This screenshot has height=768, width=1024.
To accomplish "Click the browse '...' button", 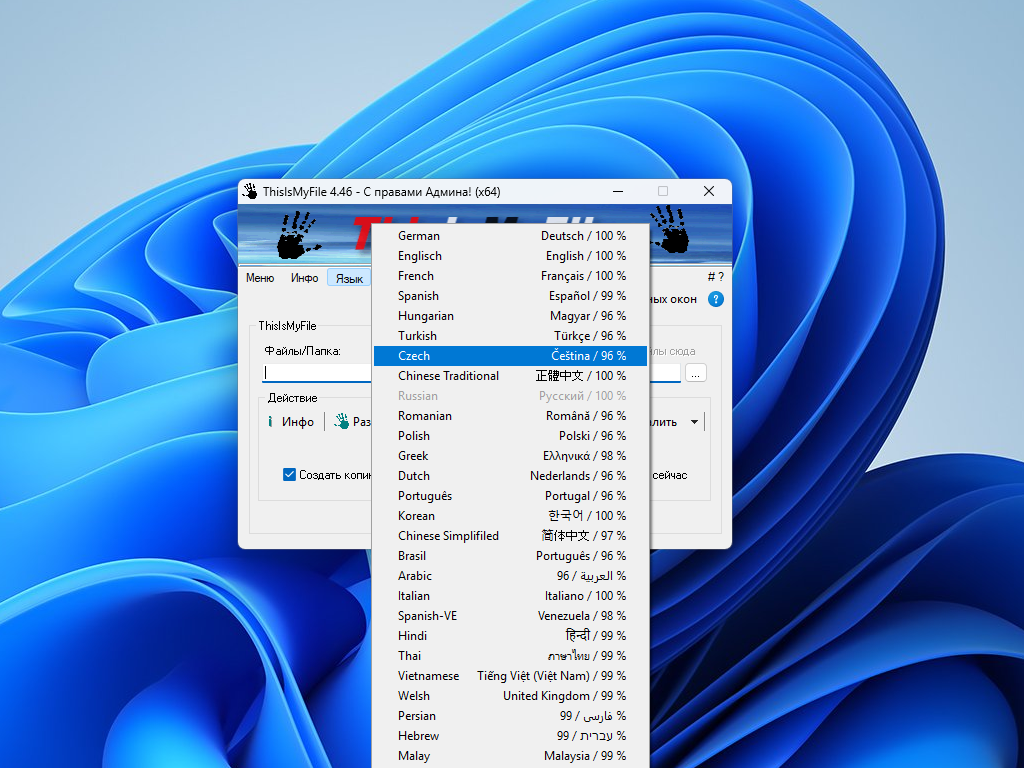I will tap(696, 372).
